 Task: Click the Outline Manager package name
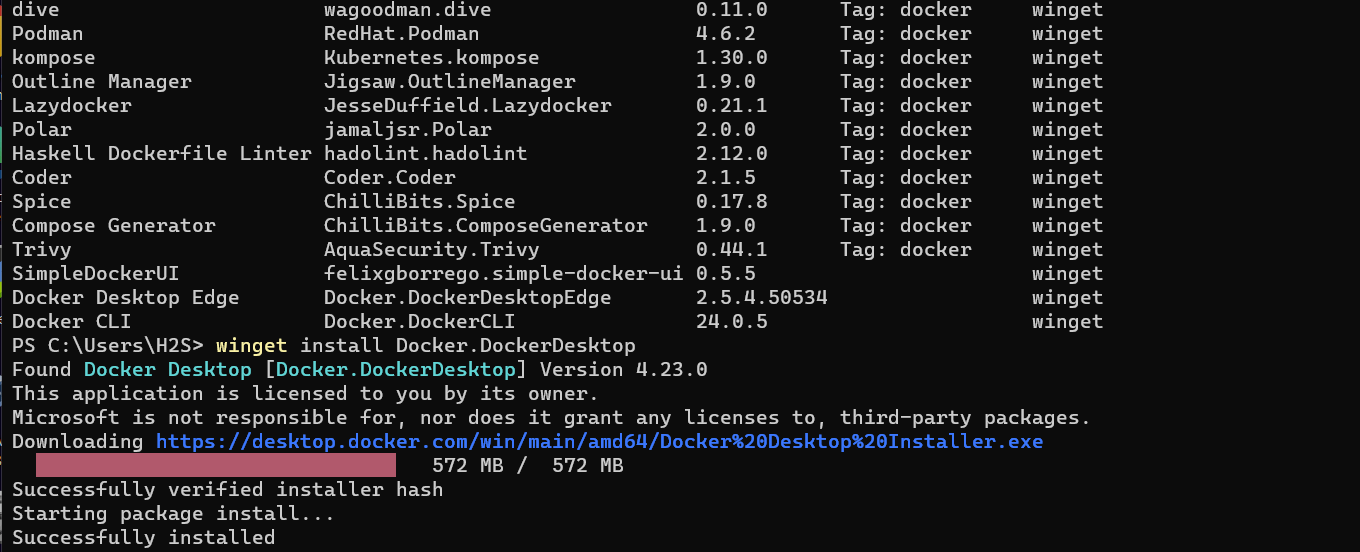point(101,82)
